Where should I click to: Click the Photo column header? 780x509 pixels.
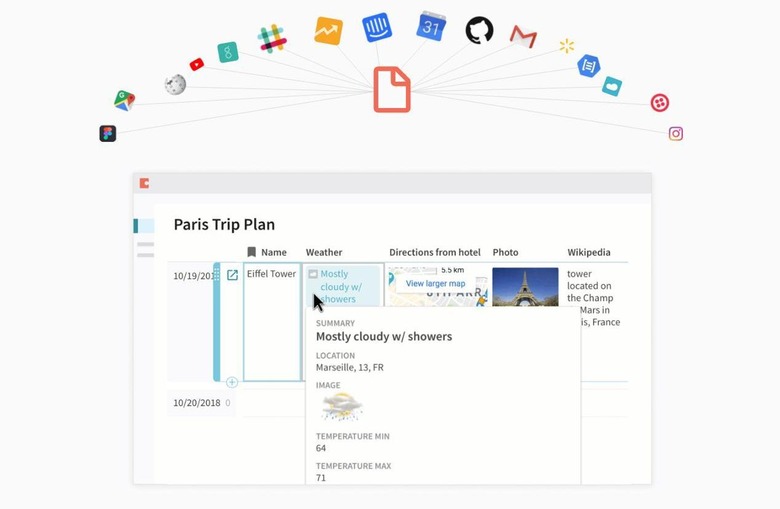click(505, 252)
